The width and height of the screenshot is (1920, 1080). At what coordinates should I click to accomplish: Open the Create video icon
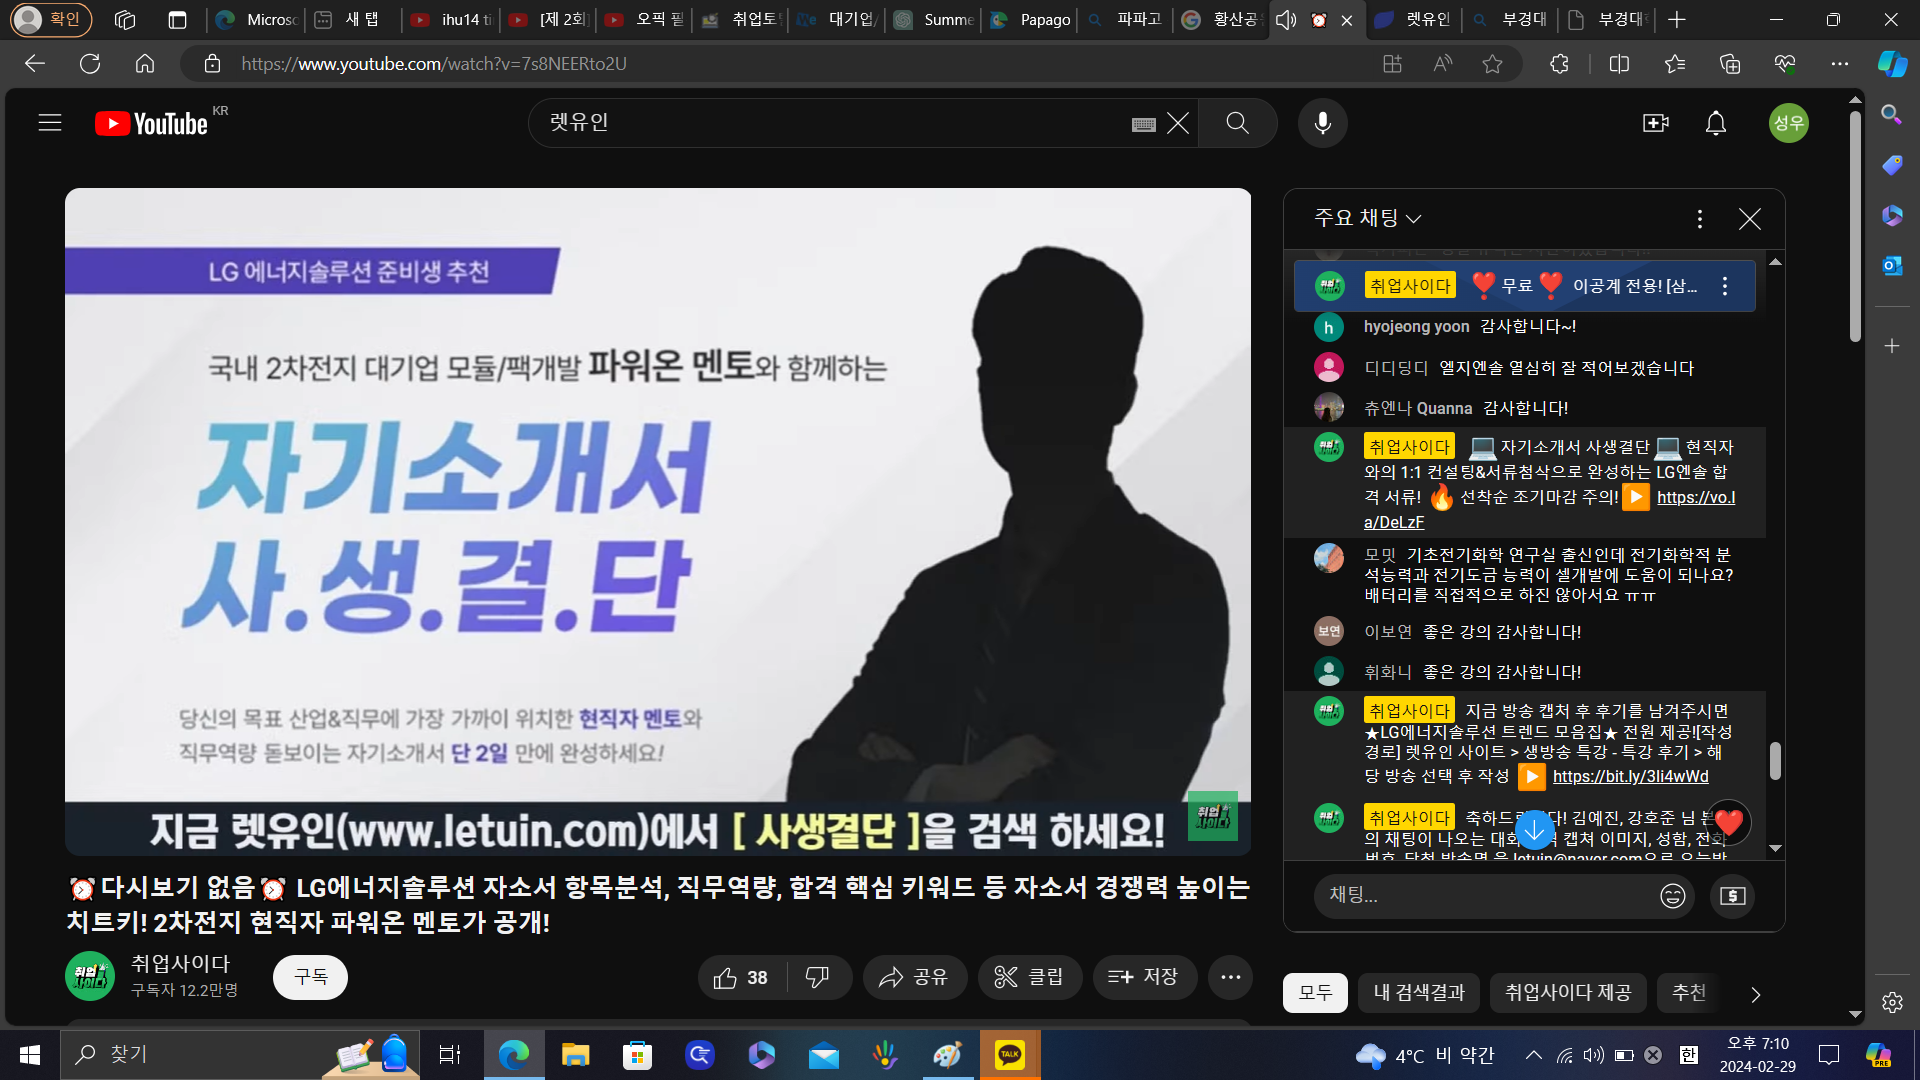click(x=1656, y=123)
